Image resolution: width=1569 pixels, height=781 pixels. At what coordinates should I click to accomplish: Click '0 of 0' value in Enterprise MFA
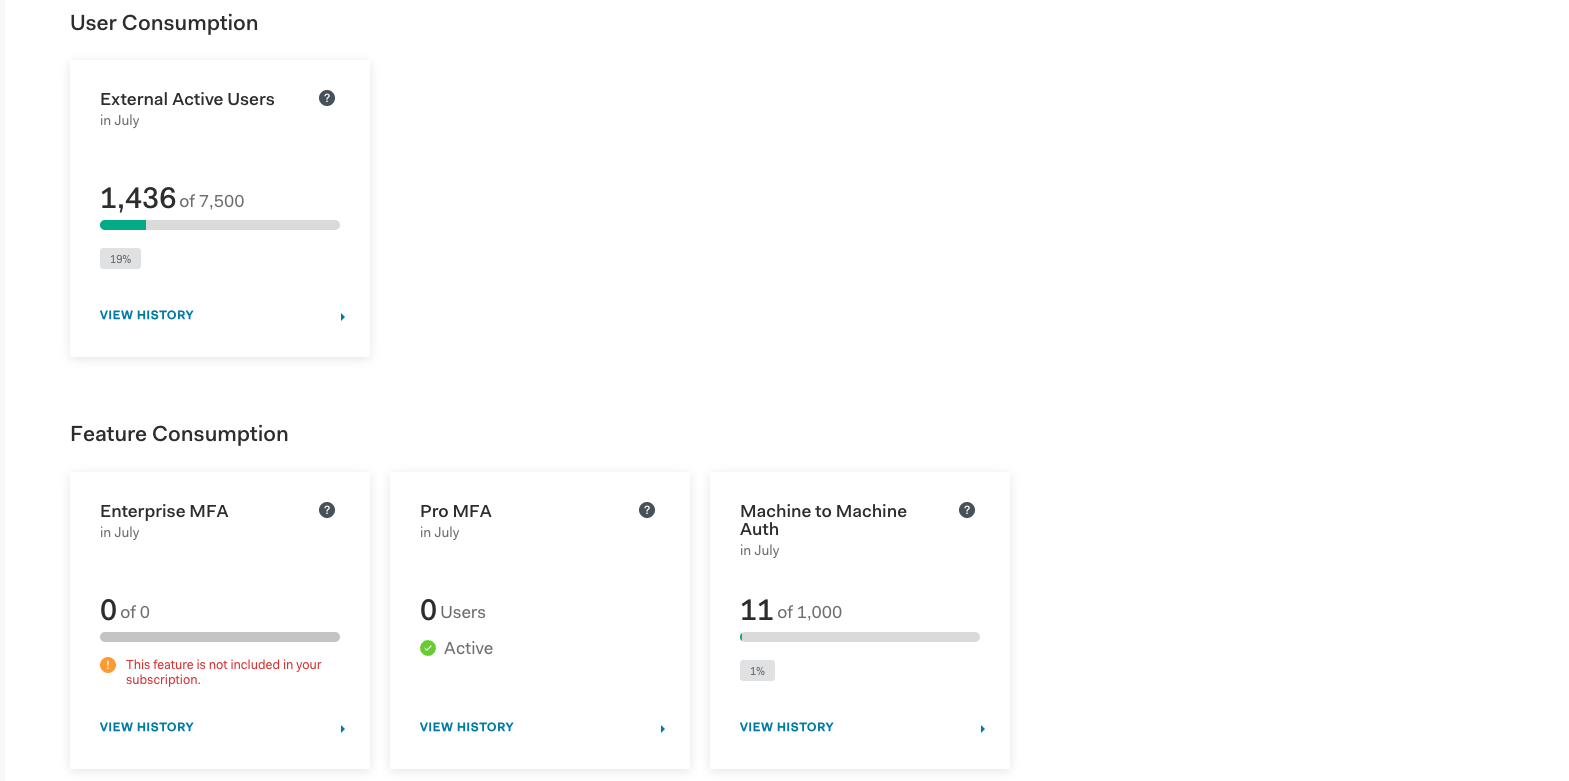click(125, 610)
